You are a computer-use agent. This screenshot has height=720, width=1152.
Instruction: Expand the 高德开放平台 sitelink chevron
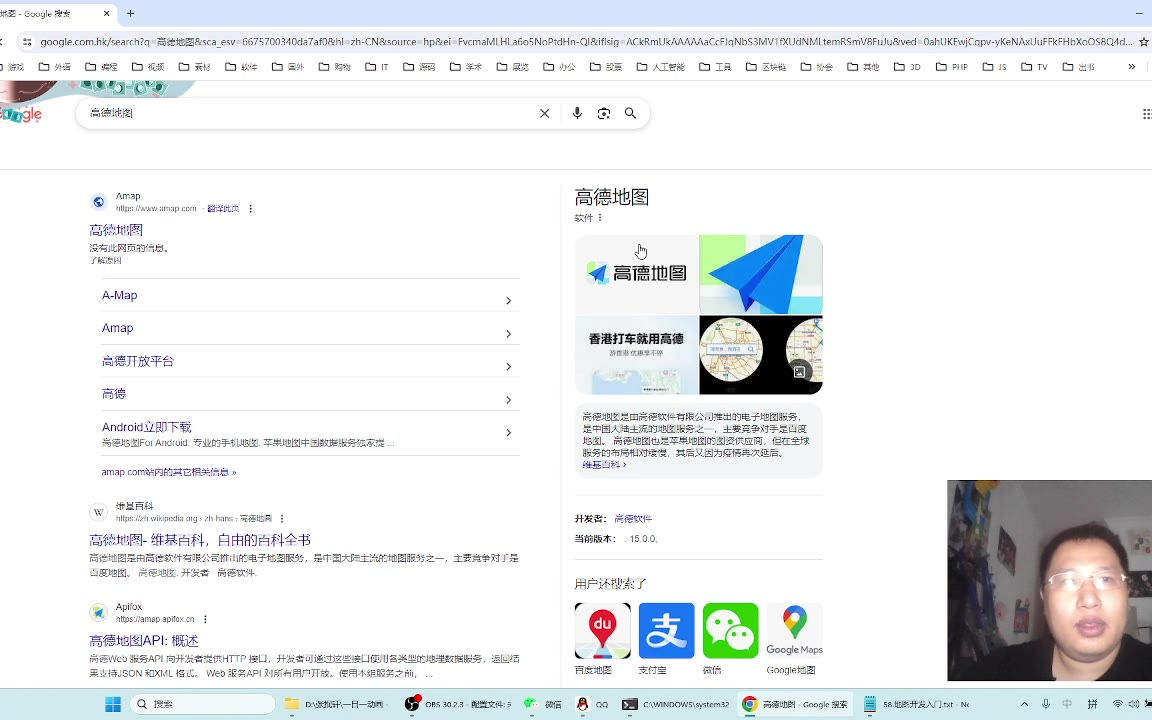(x=508, y=367)
